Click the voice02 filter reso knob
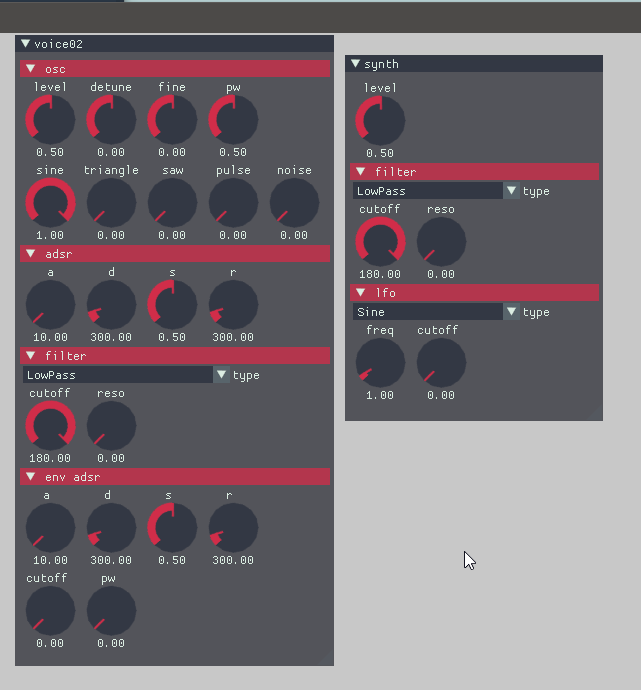This screenshot has height=690, width=641. tap(111, 426)
